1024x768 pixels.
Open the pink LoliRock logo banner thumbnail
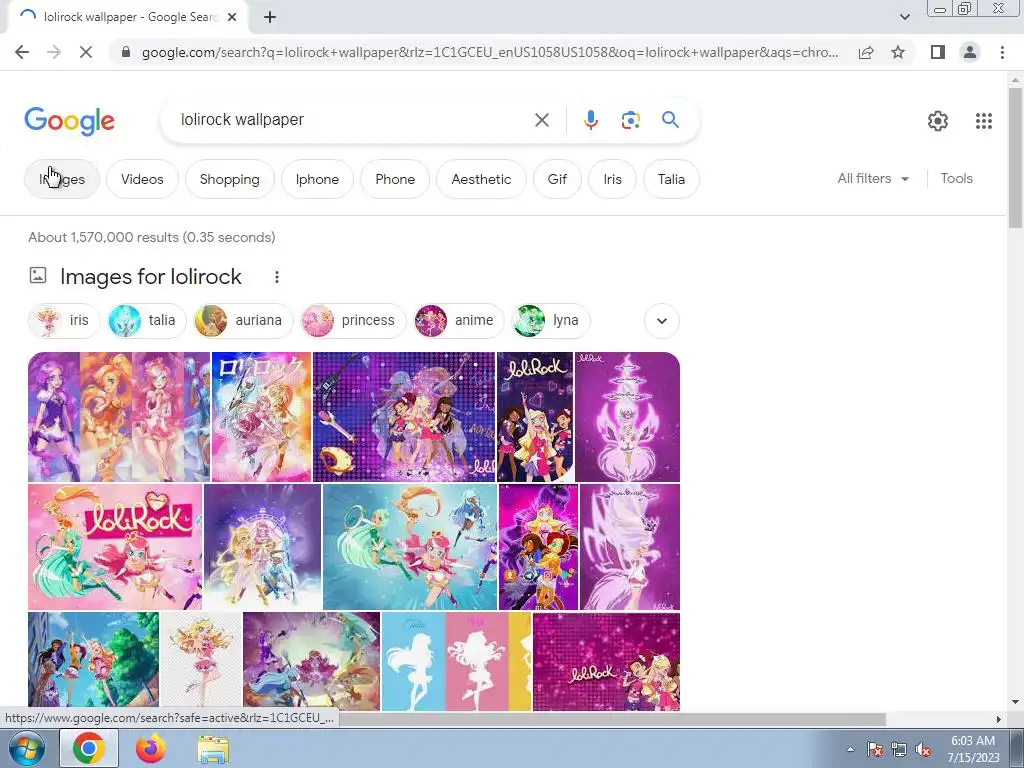(x=115, y=547)
